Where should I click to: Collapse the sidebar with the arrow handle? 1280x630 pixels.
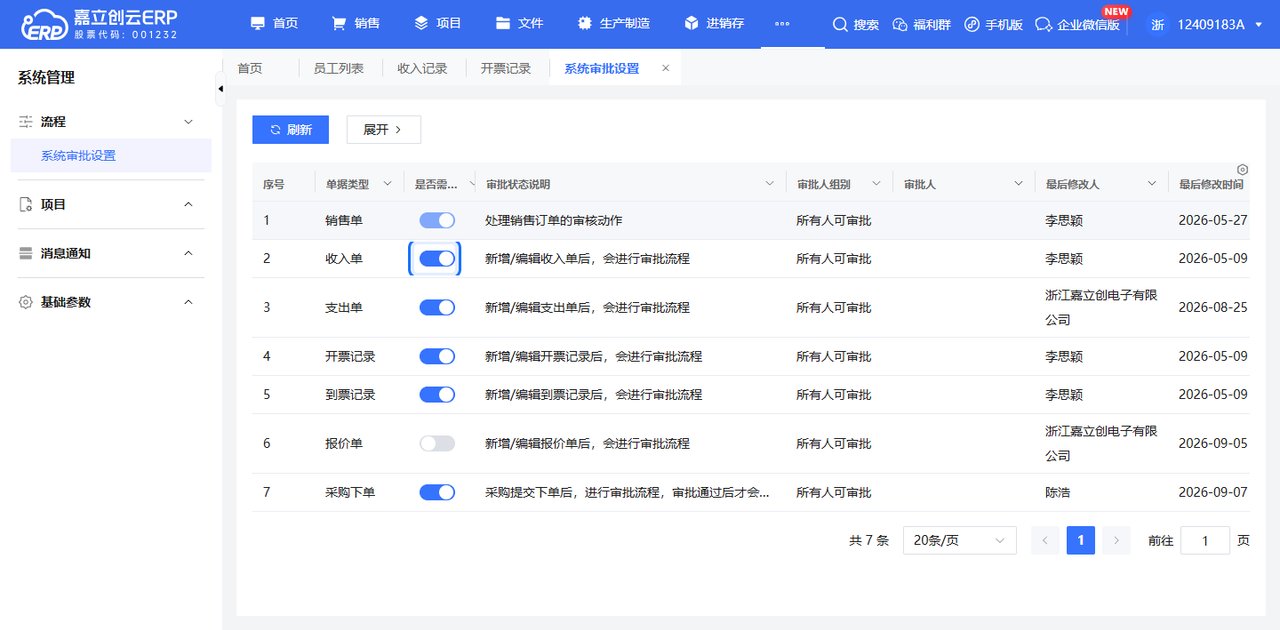pos(220,89)
